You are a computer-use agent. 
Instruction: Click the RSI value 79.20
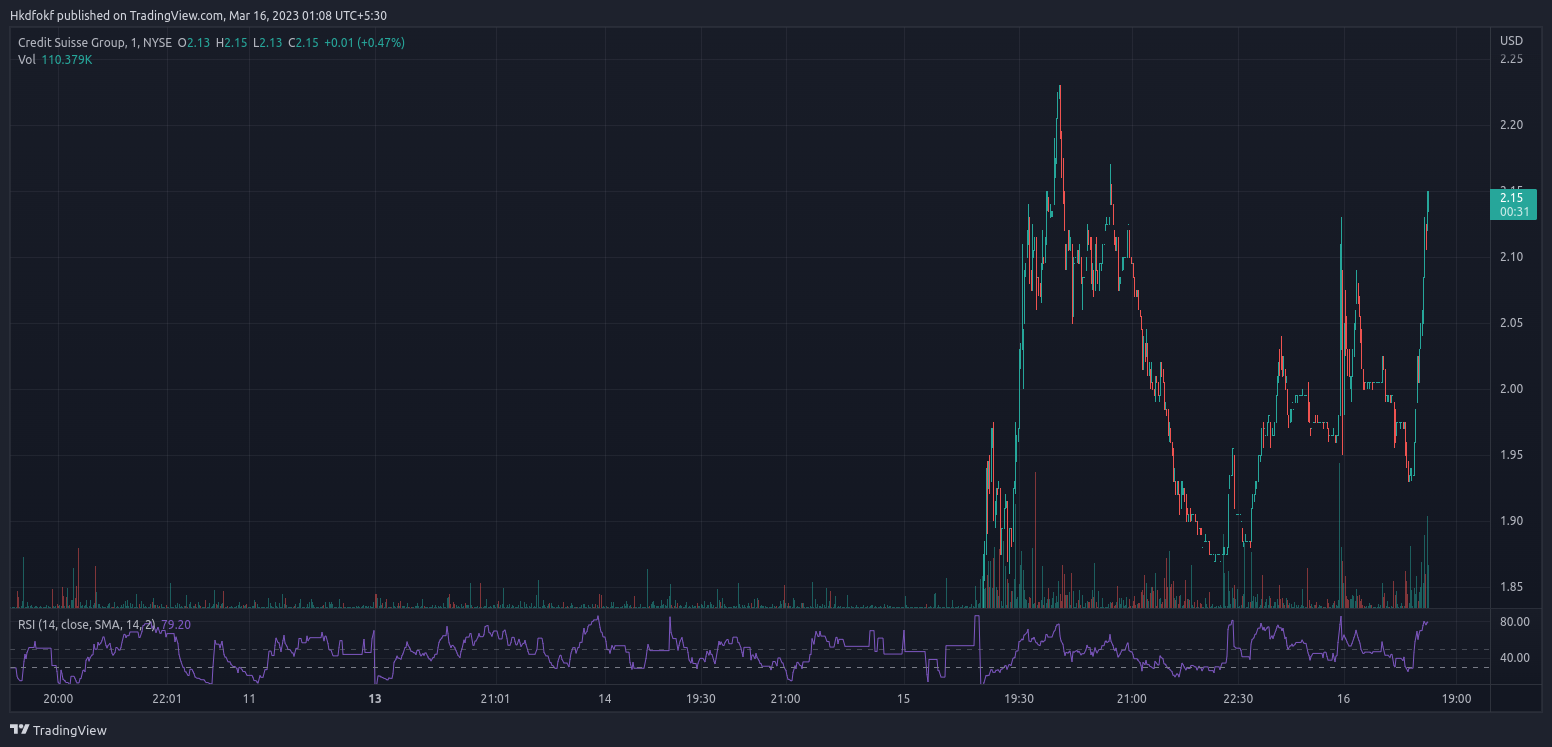coord(176,624)
